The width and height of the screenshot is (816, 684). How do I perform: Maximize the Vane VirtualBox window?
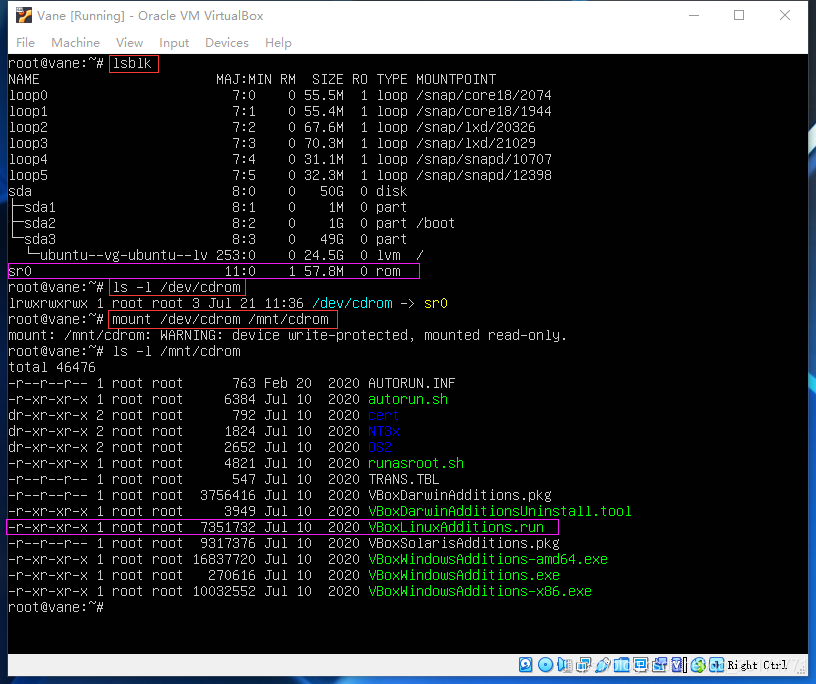pyautogui.click(x=739, y=15)
